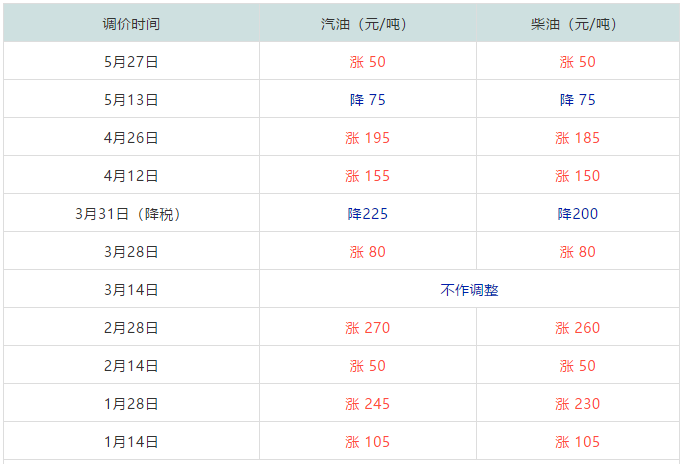
Task: Click the "涨 270" gasoline cell
Action: click(x=368, y=327)
